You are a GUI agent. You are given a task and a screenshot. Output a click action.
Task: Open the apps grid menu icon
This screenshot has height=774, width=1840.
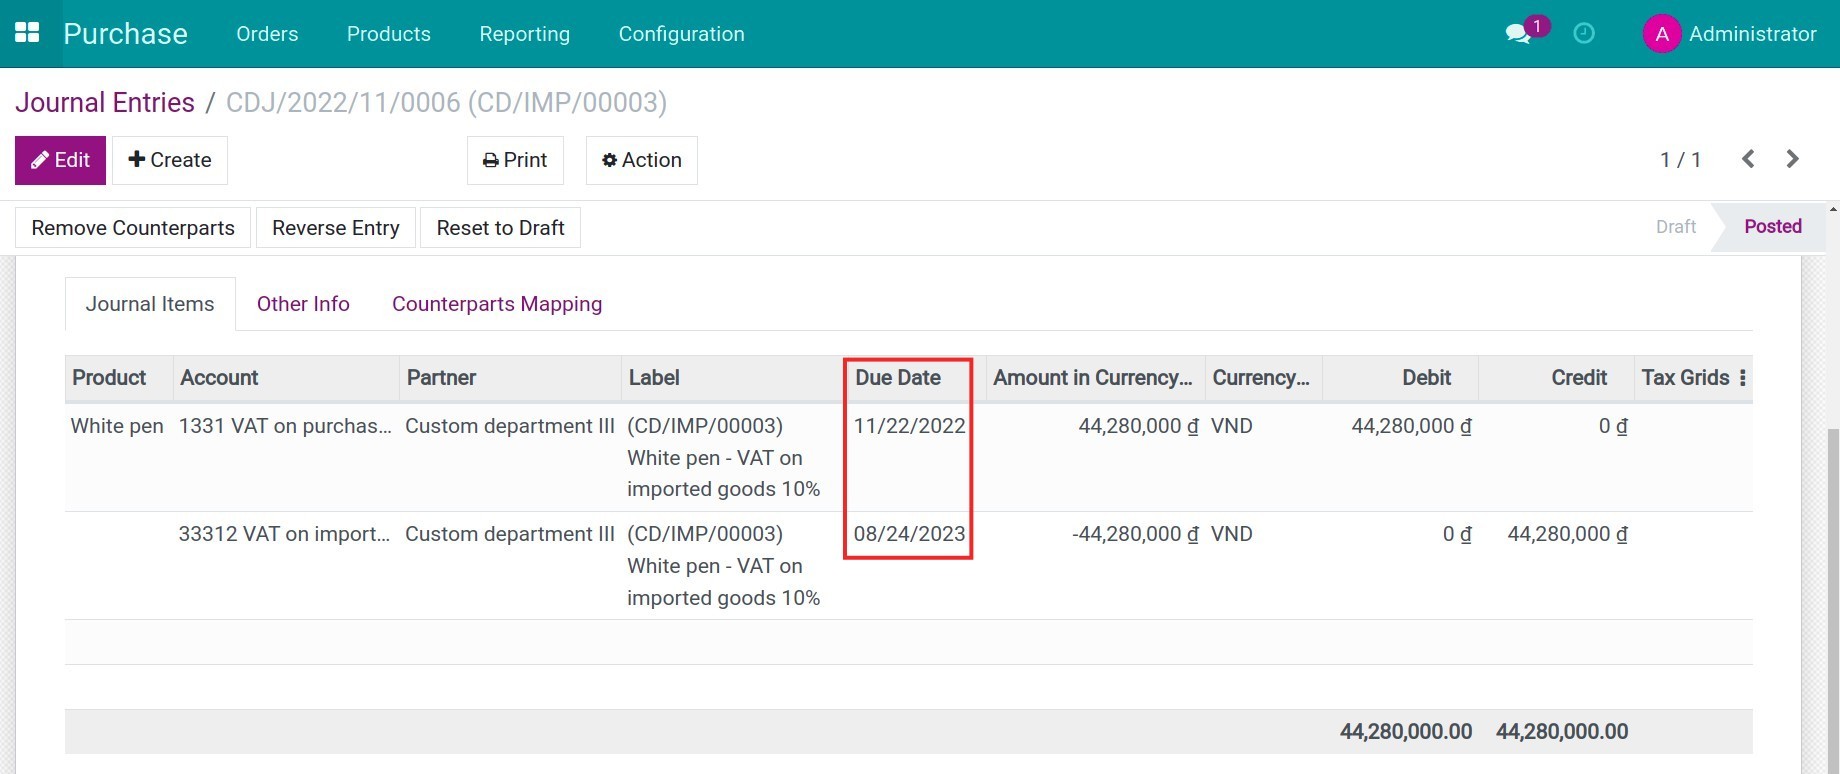(x=28, y=33)
